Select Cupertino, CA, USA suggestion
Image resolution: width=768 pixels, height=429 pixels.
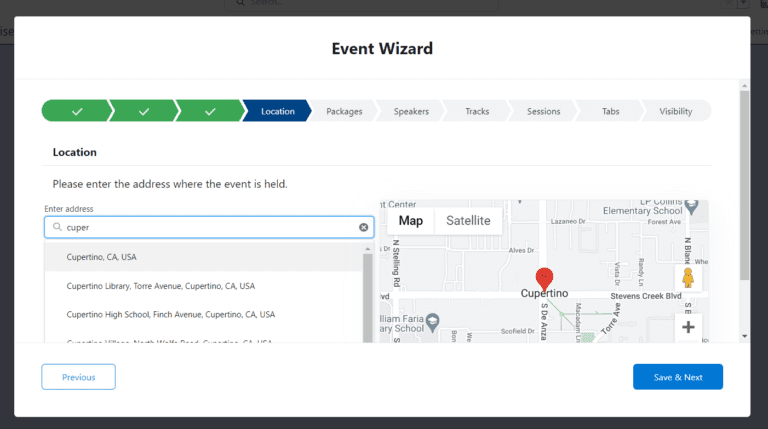click(102, 257)
